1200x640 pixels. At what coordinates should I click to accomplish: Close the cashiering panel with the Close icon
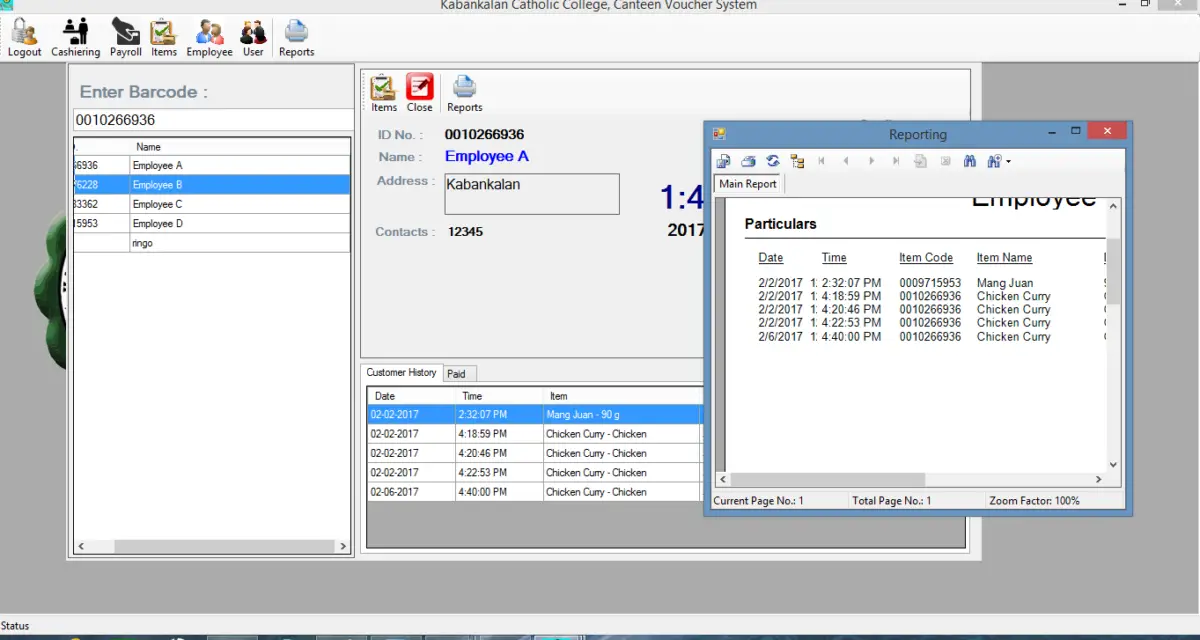click(x=419, y=90)
